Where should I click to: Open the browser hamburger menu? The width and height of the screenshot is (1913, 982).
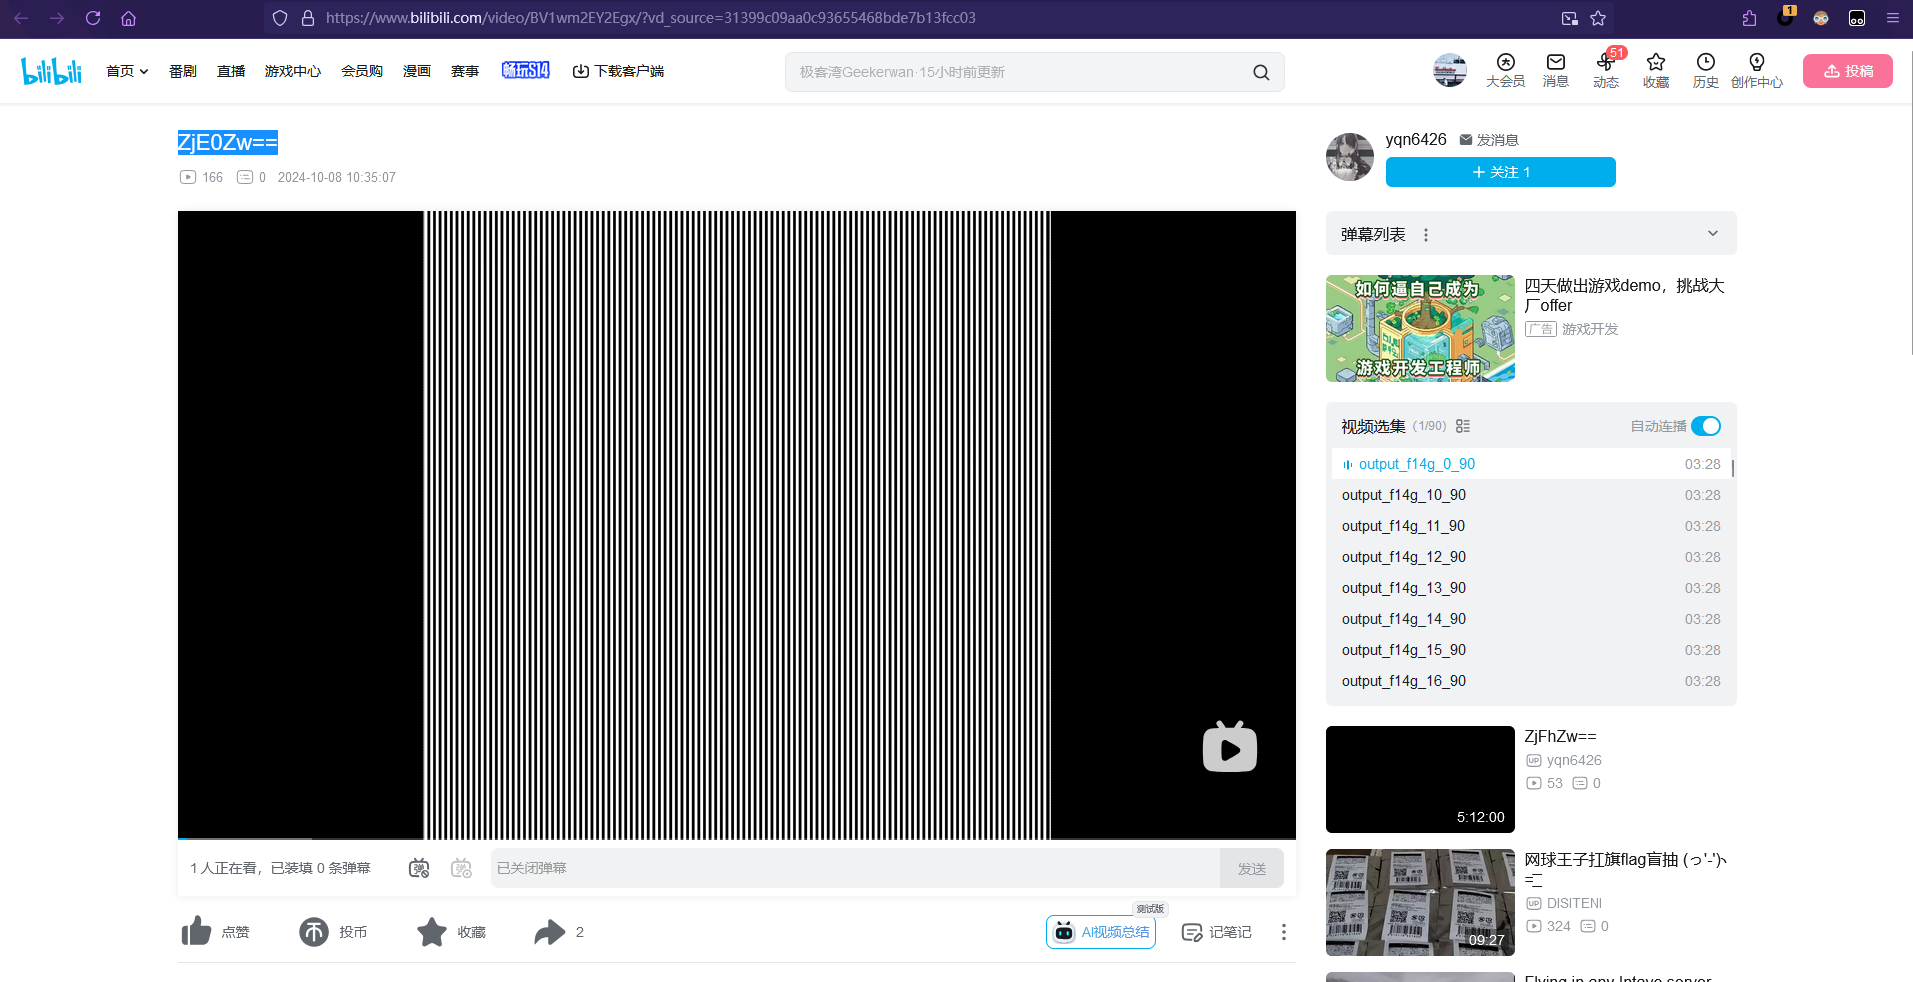click(1892, 18)
